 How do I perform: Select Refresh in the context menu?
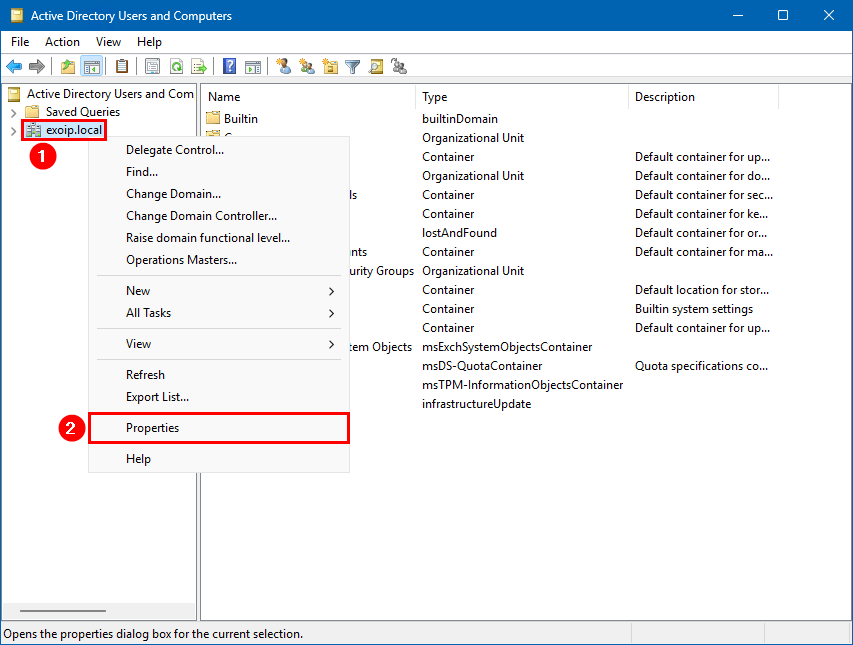pyautogui.click(x=219, y=375)
